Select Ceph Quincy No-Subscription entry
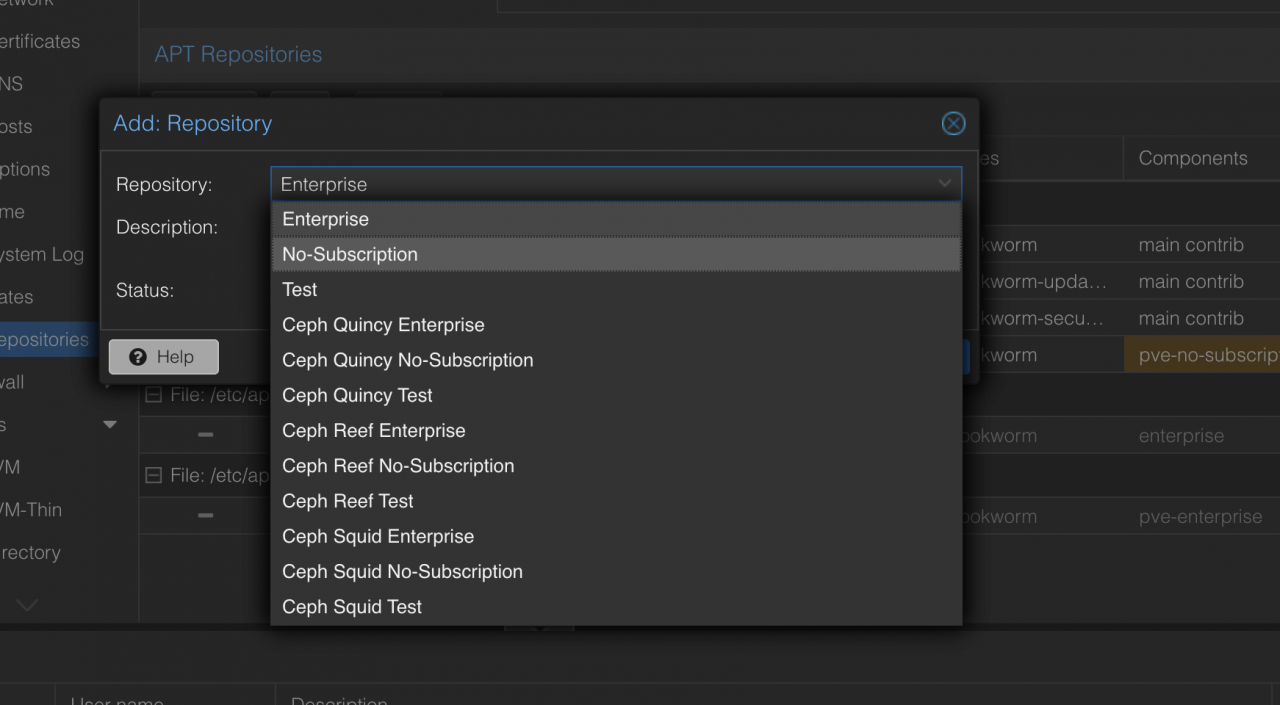 coord(617,360)
